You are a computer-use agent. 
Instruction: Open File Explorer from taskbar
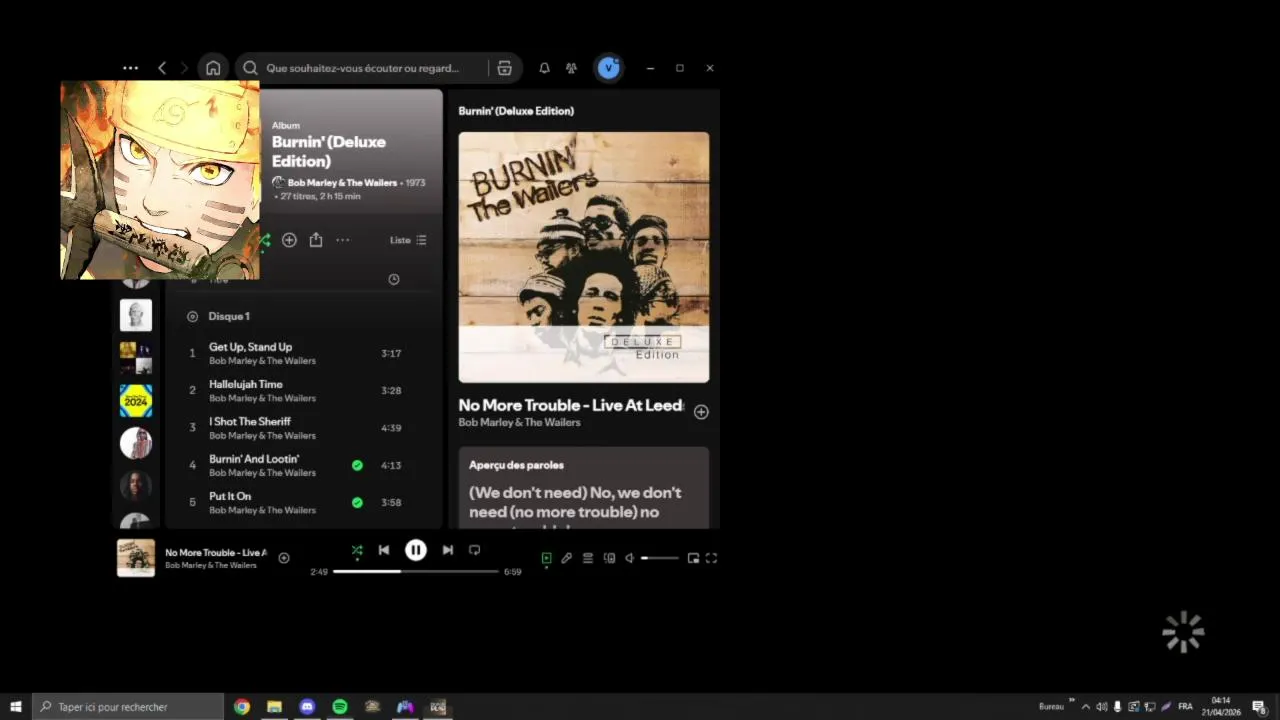point(274,706)
